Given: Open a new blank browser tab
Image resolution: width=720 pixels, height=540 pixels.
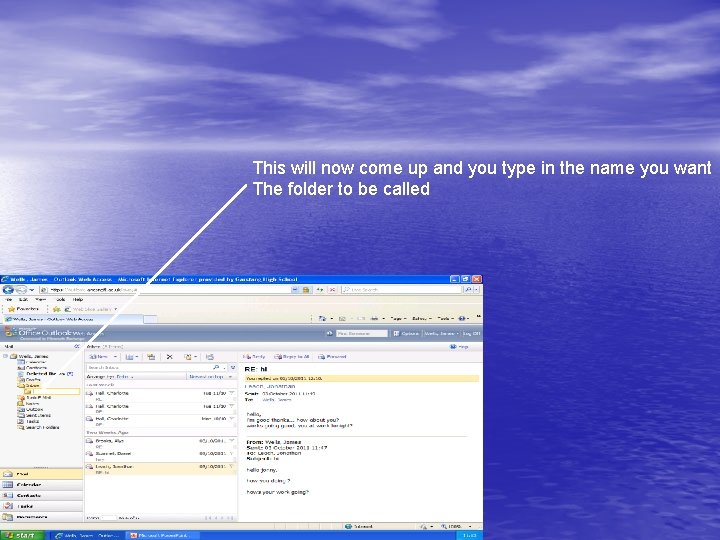Looking at the screenshot, I should pos(150,319).
